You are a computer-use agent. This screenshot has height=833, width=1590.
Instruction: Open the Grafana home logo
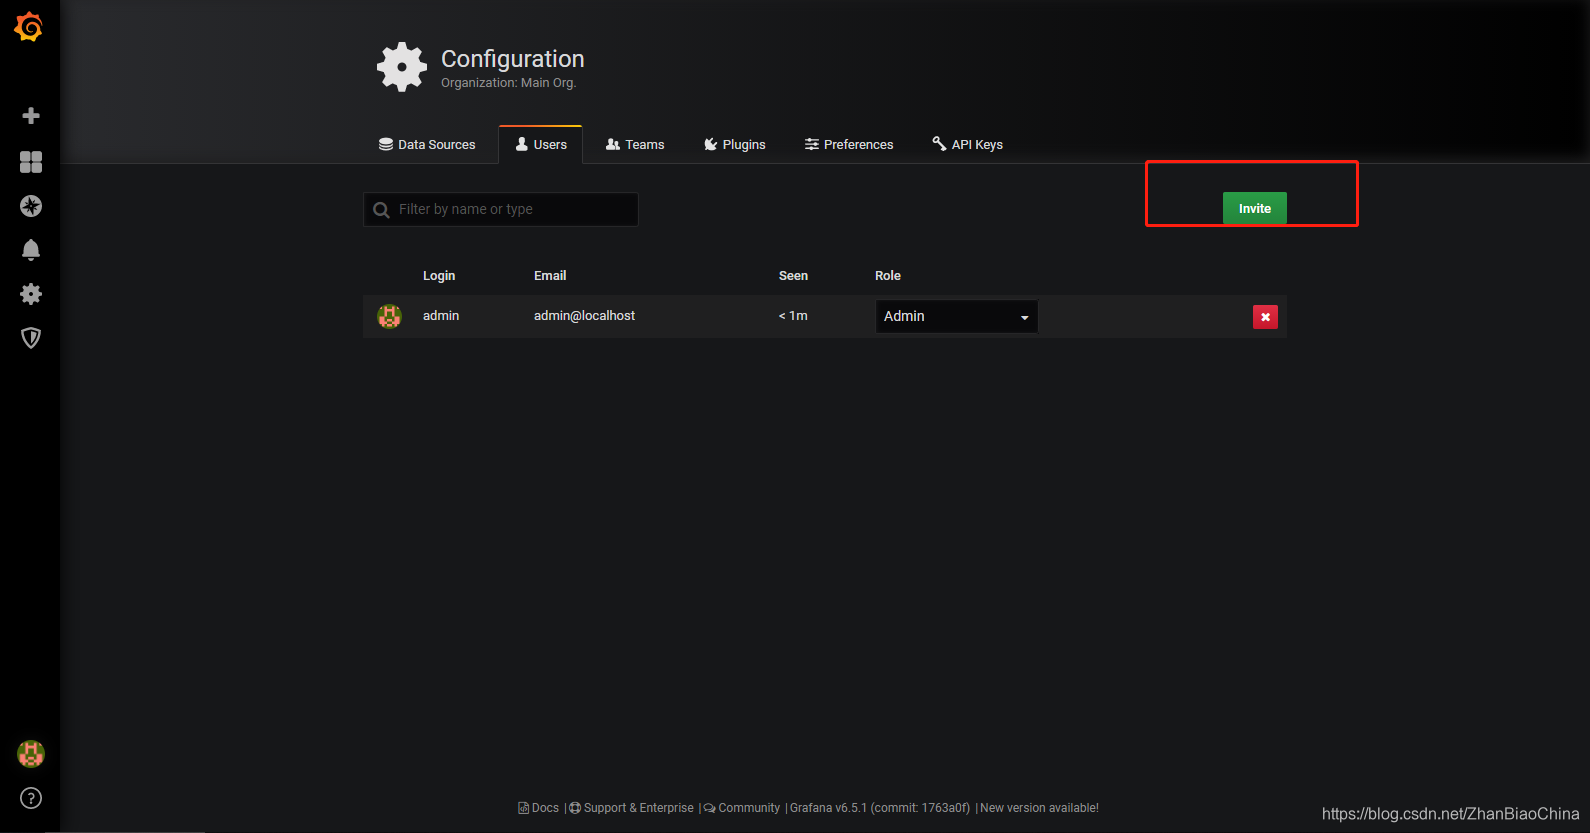(x=29, y=27)
